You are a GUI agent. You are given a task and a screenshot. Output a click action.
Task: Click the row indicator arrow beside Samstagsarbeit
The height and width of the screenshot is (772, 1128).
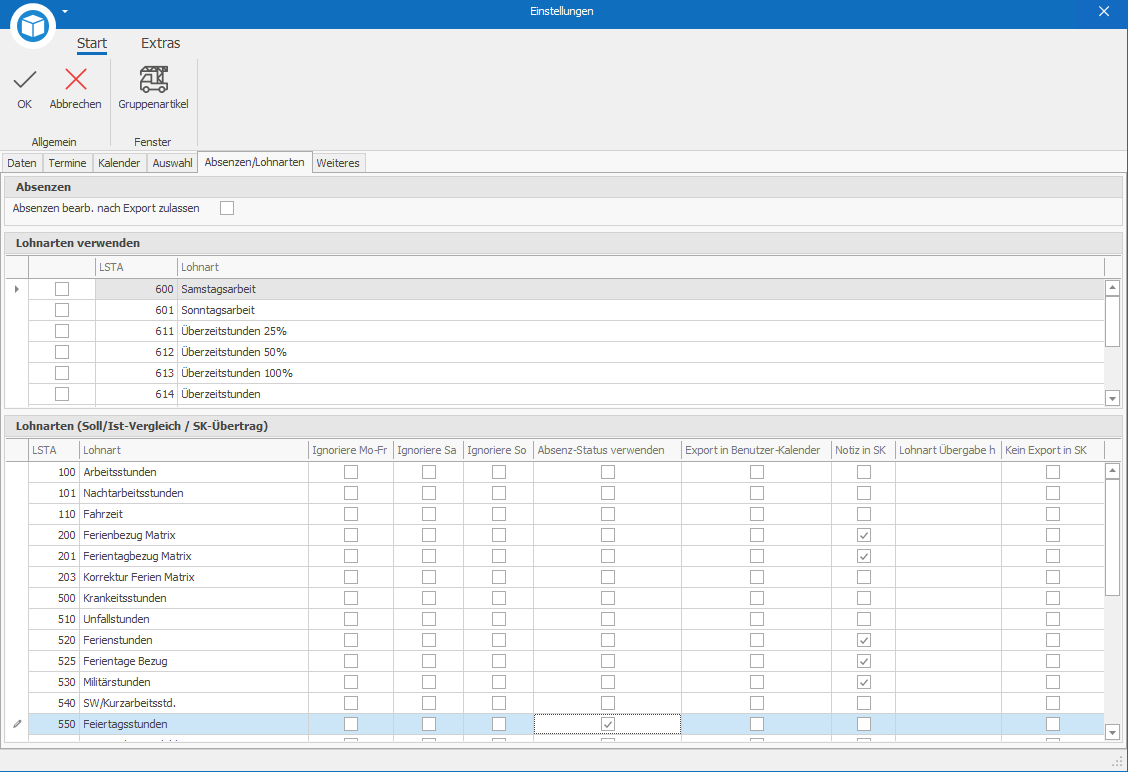point(17,289)
